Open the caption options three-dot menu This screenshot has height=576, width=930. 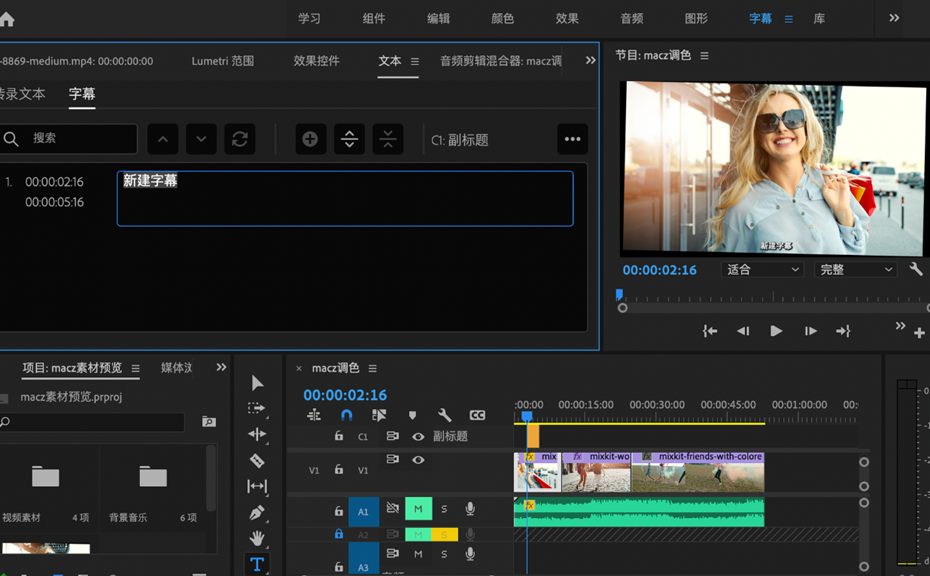point(572,139)
